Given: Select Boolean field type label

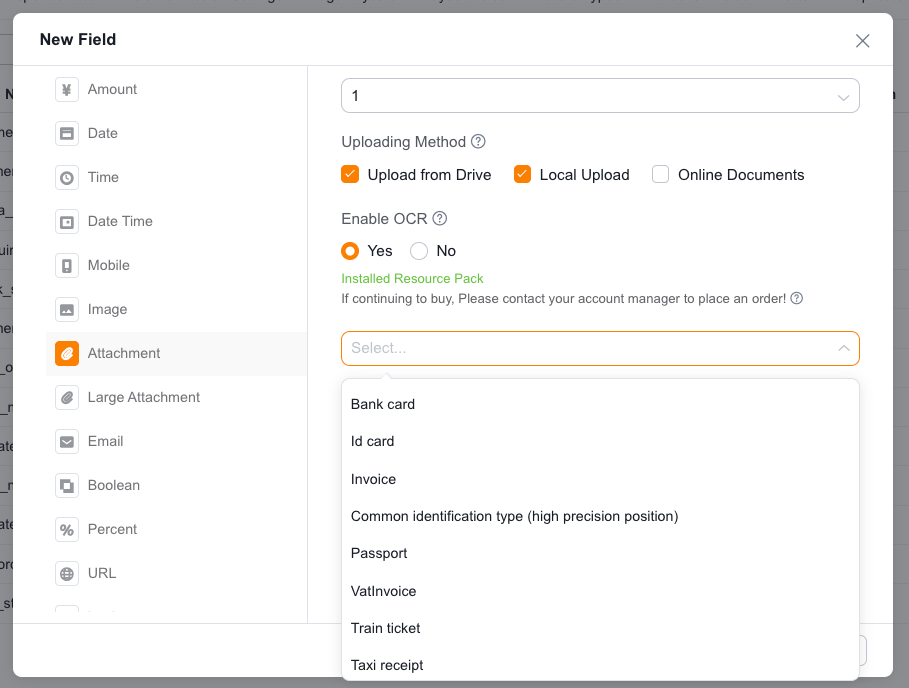Looking at the screenshot, I should 114,486.
